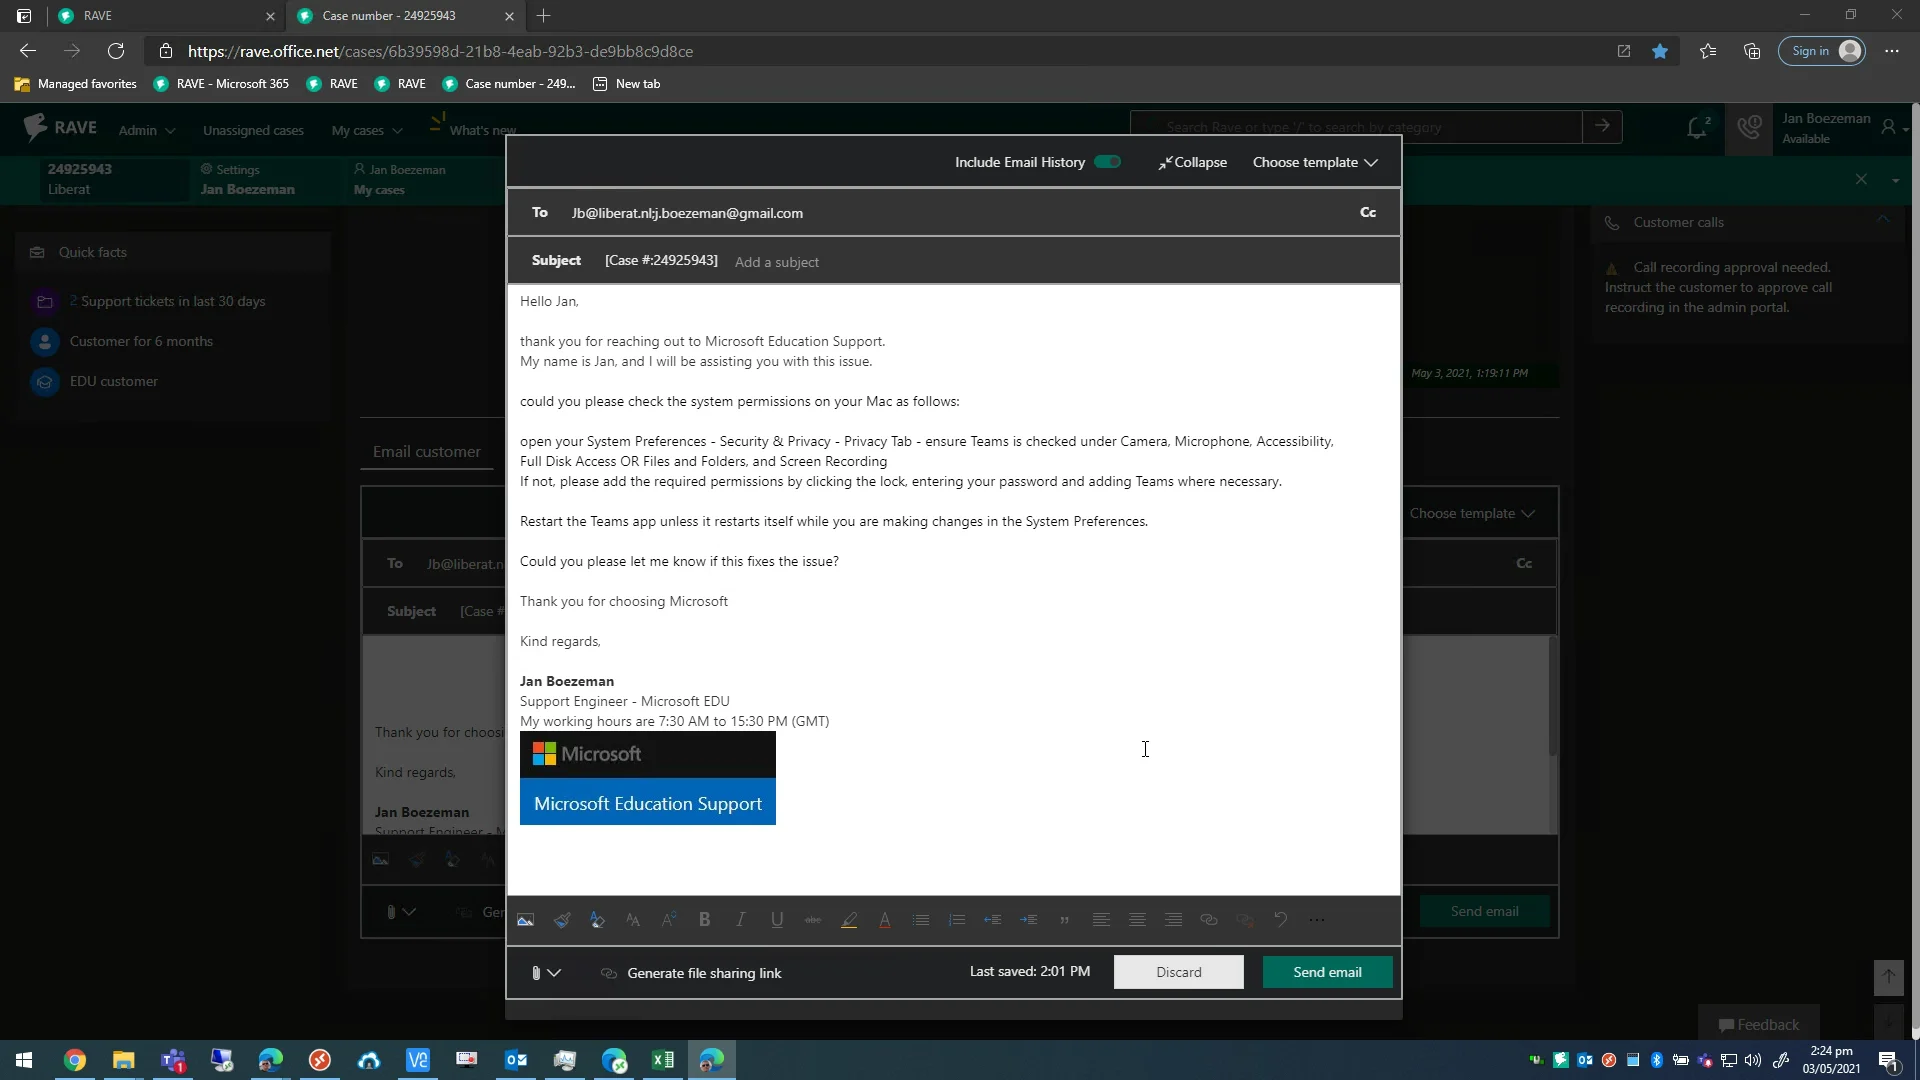The image size is (1920, 1080).
Task: Open the Choose template dropdown
Action: 1315,162
